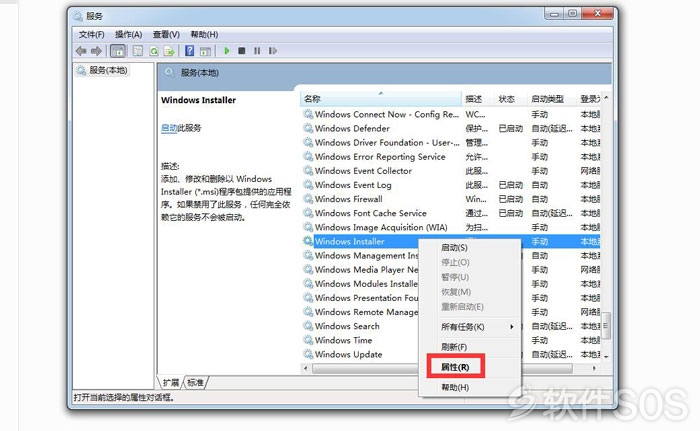Switch to the 扩展 tab
This screenshot has width=700, height=431.
171,382
